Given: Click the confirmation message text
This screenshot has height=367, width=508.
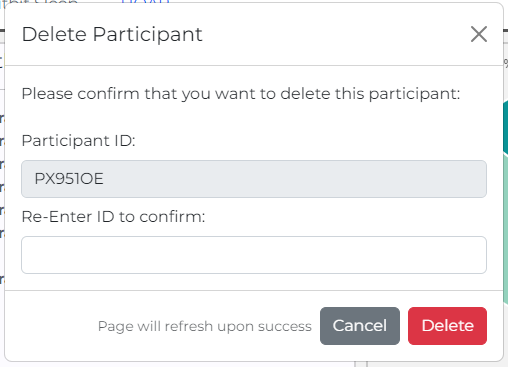Looking at the screenshot, I should (x=241, y=94).
